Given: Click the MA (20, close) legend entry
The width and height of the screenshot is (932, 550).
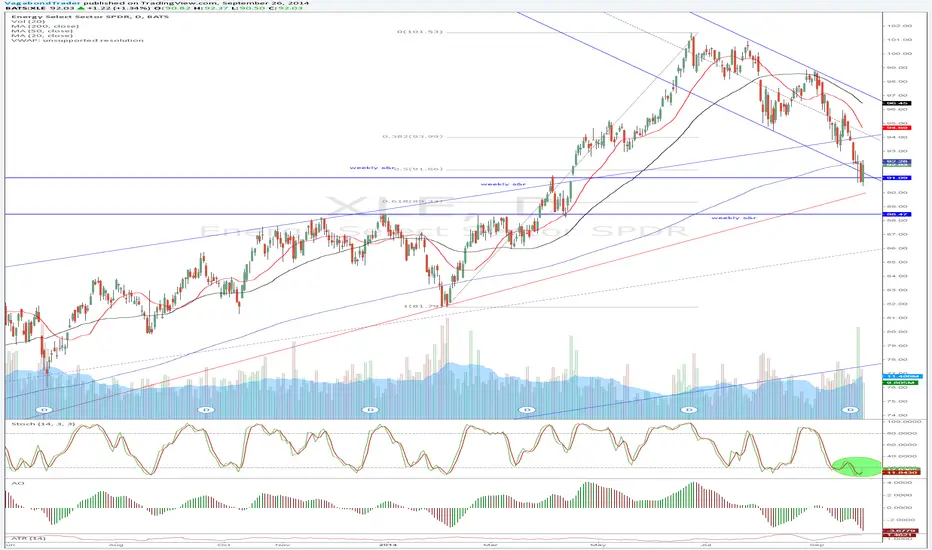Looking at the screenshot, I should (42, 36).
